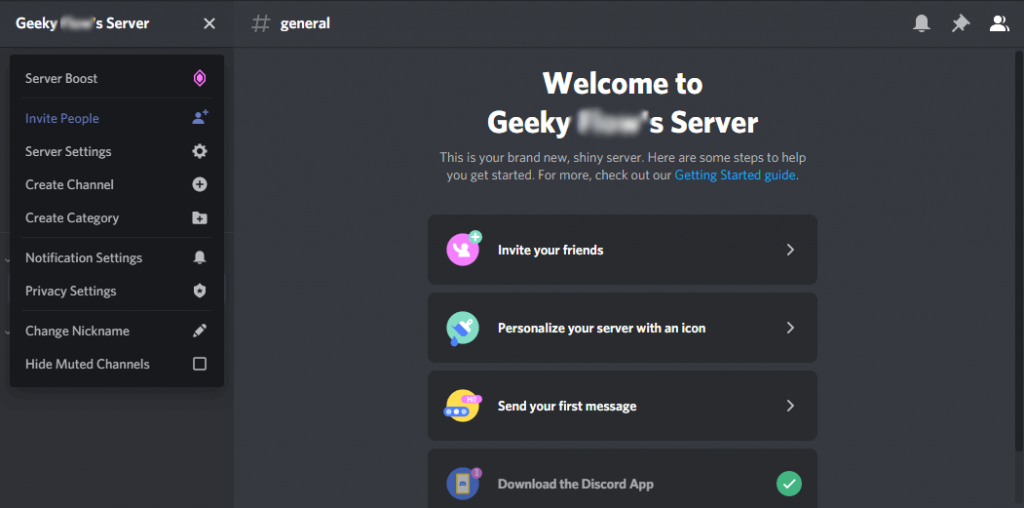1024x508 pixels.
Task: Choose Invite People from the menu
Action: click(x=116, y=118)
